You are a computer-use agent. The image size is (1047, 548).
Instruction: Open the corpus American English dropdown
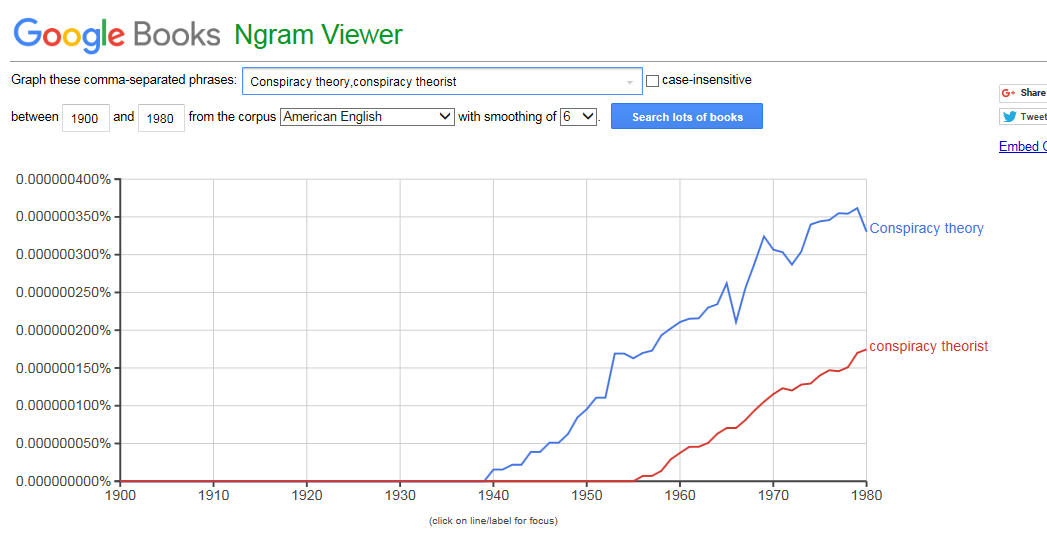pyautogui.click(x=367, y=117)
